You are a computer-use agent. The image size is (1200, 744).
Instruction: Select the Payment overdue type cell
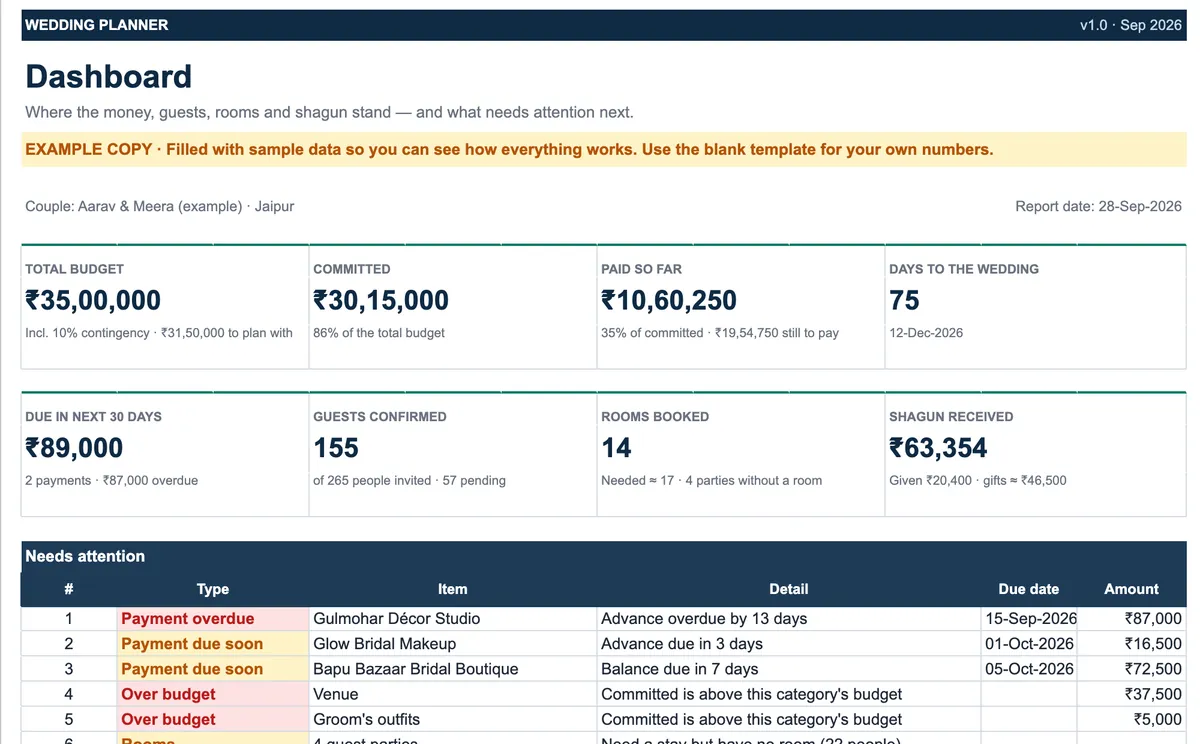tap(213, 619)
